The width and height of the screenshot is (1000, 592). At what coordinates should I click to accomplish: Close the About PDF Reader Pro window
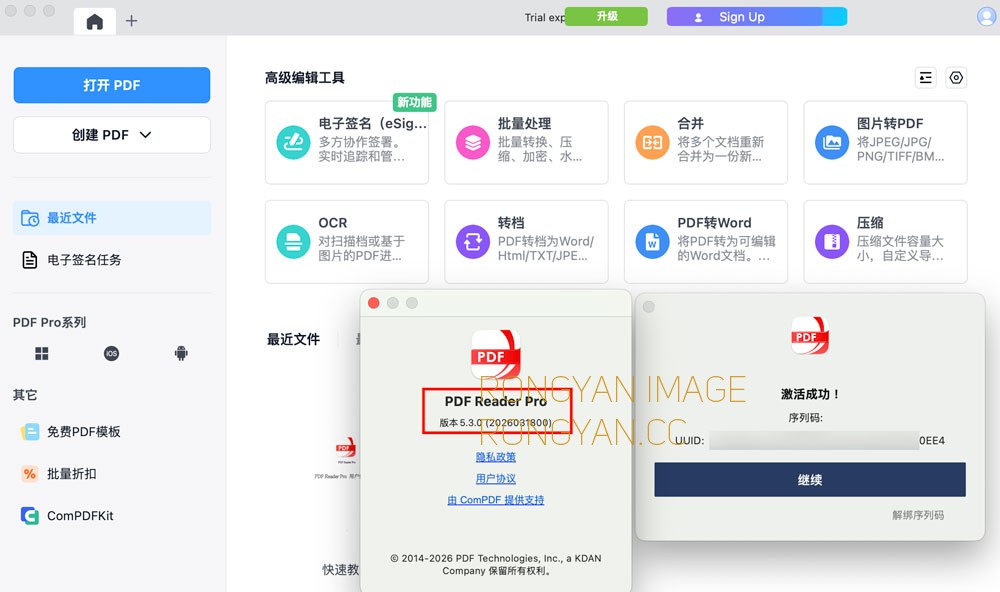point(374,303)
